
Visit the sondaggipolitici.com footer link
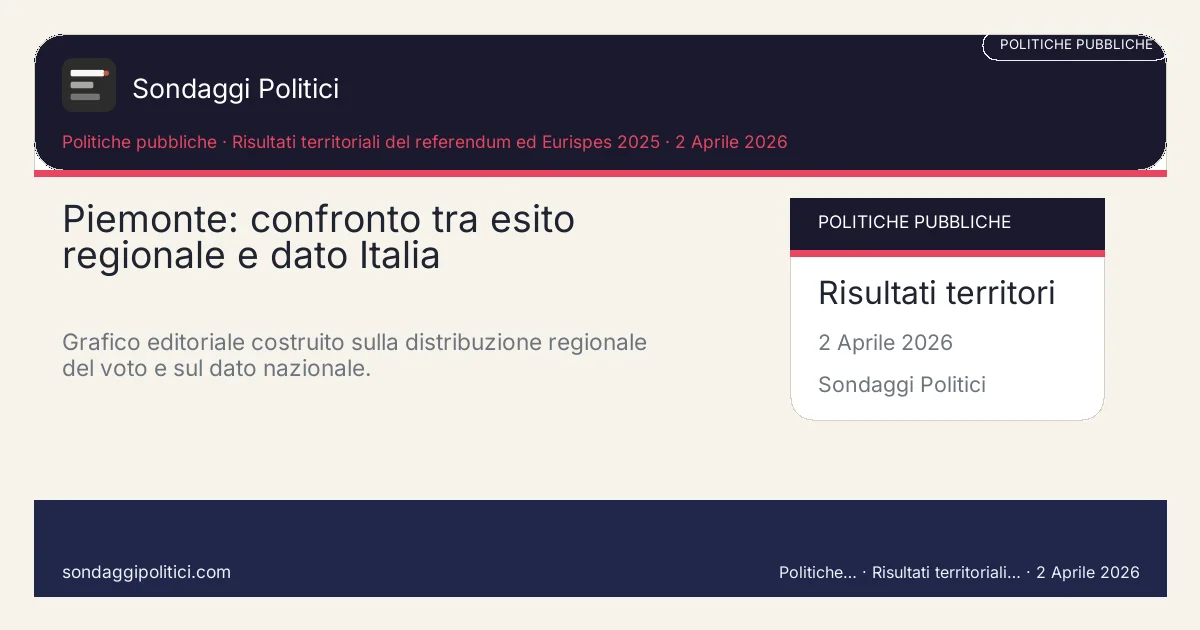click(x=146, y=572)
